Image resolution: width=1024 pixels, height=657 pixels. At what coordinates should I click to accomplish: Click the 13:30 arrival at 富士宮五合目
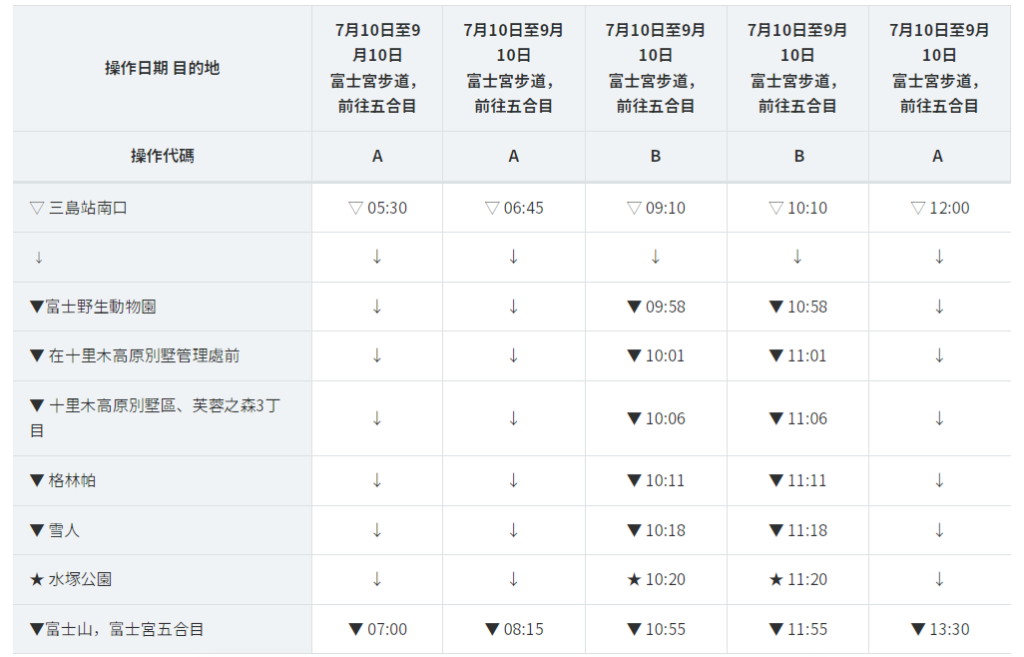coord(940,629)
